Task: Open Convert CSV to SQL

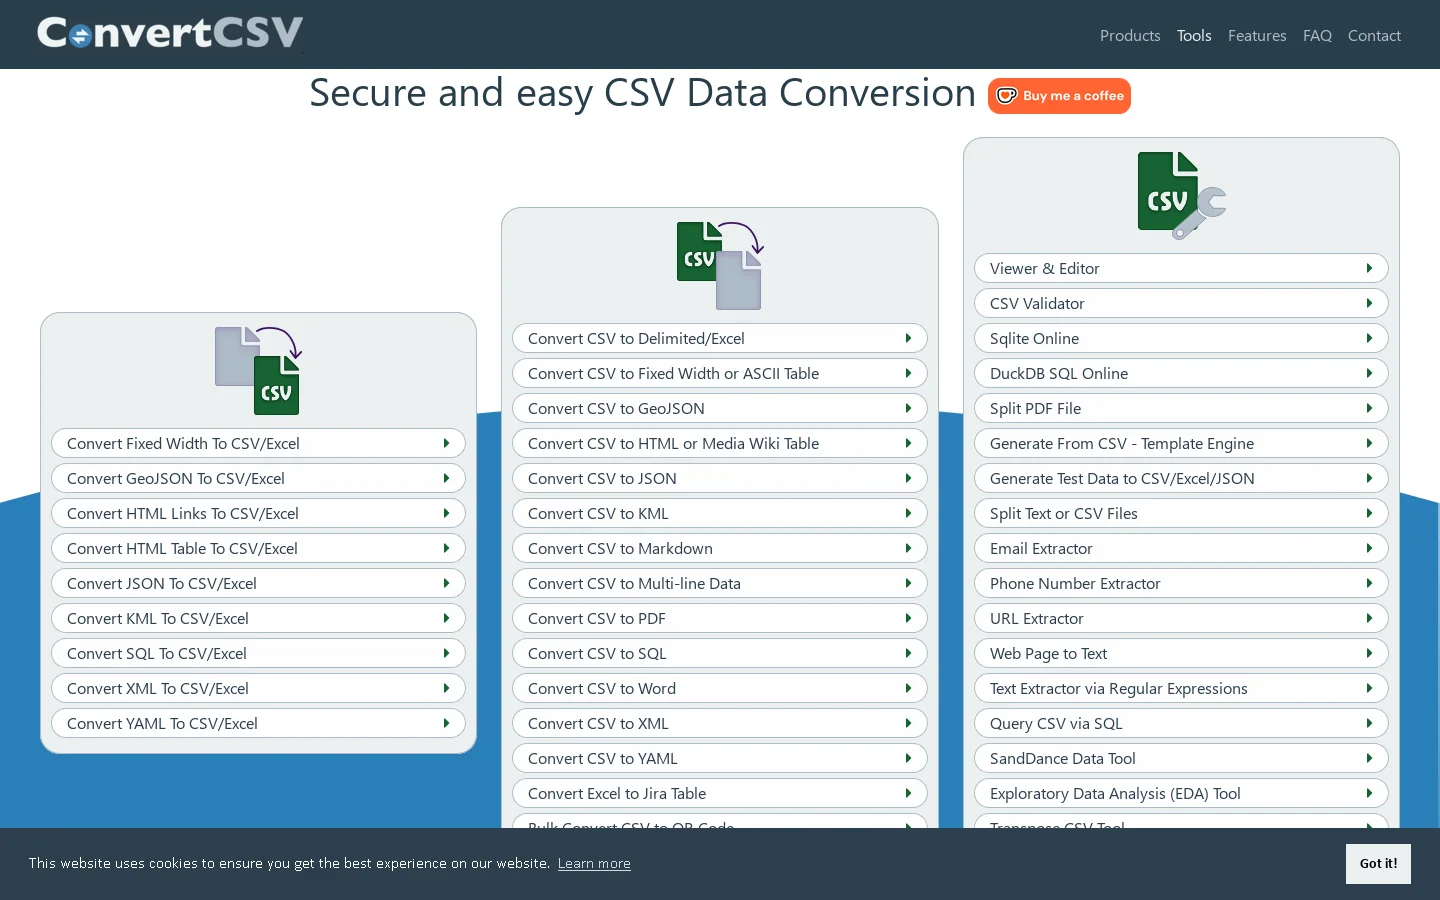Action: pos(720,653)
